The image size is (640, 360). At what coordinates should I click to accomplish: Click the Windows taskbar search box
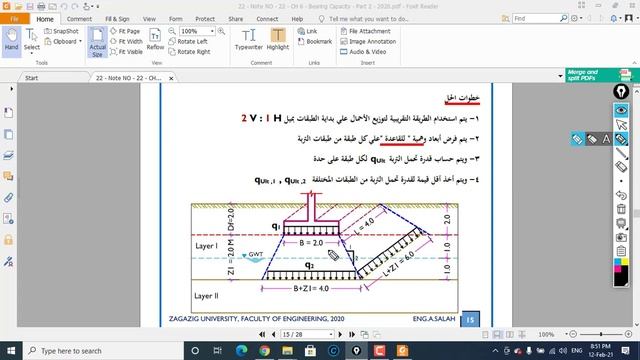pos(102,351)
